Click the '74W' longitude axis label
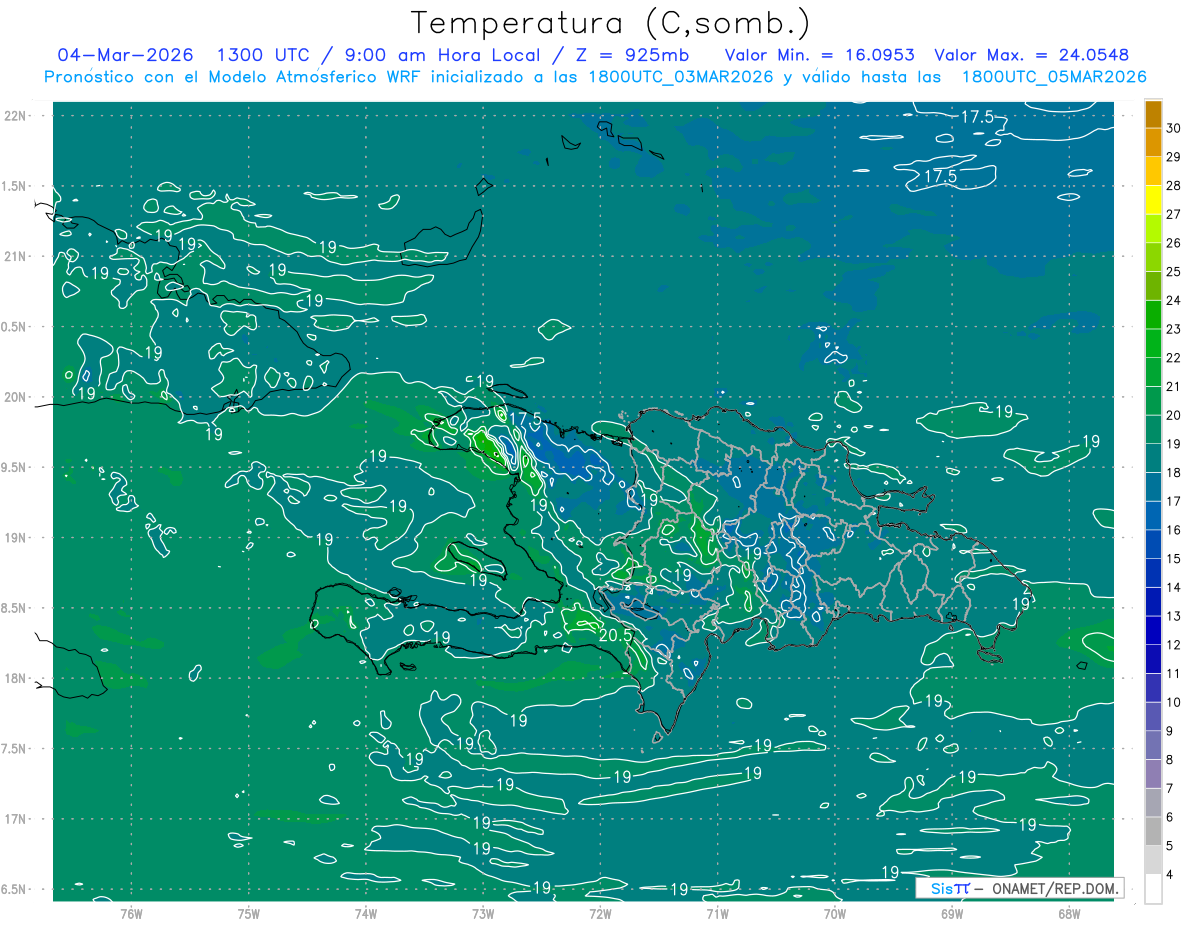 366,914
